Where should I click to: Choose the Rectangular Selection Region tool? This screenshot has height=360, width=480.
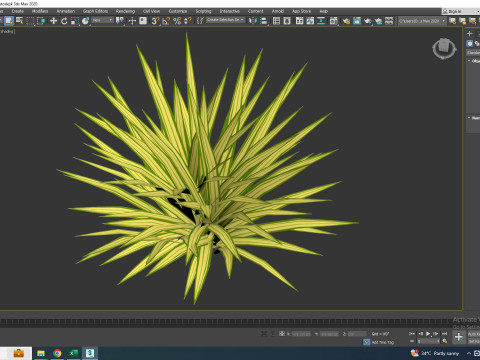click(30, 21)
